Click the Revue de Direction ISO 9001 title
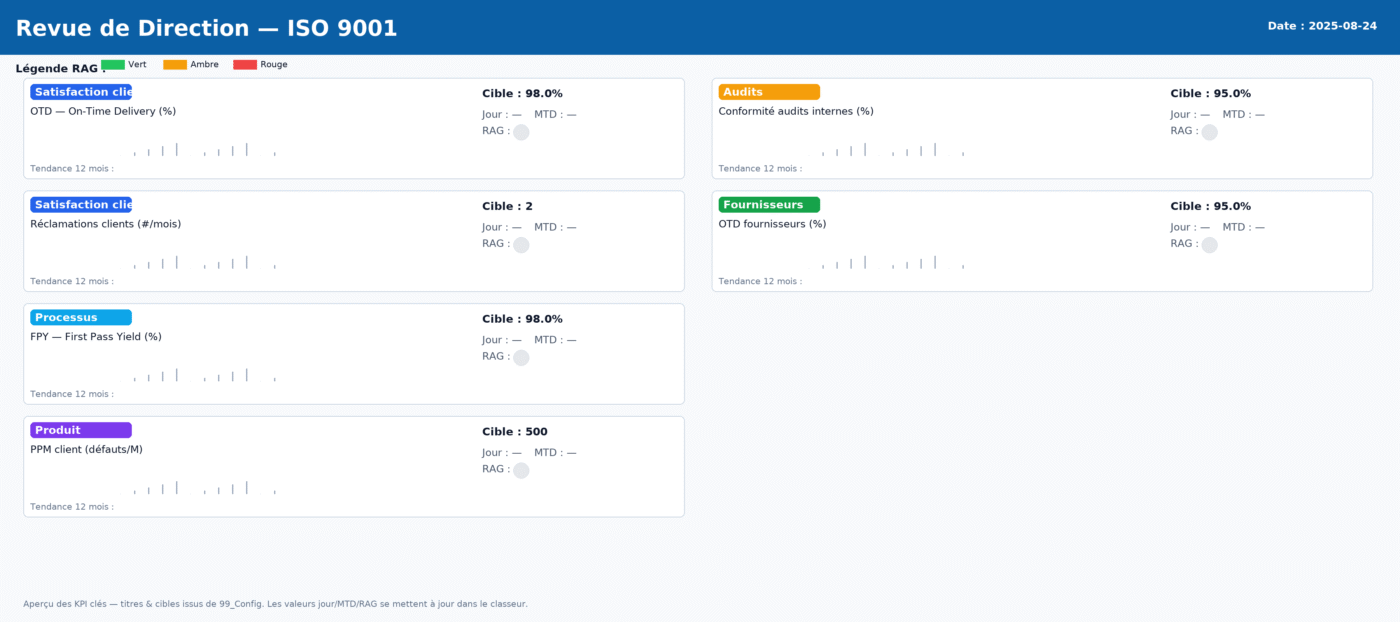 click(206, 28)
